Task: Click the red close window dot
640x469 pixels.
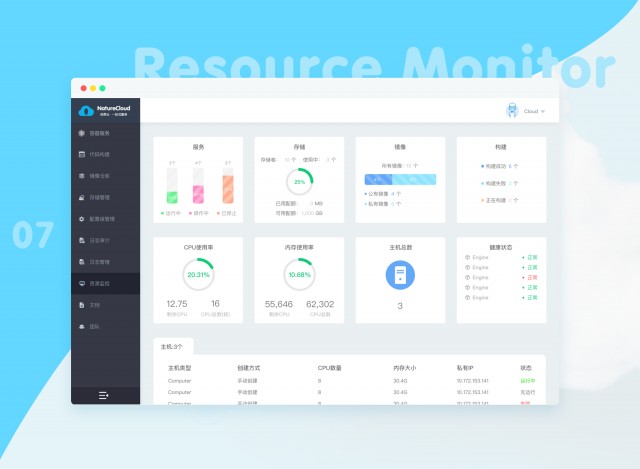Action: click(x=83, y=88)
